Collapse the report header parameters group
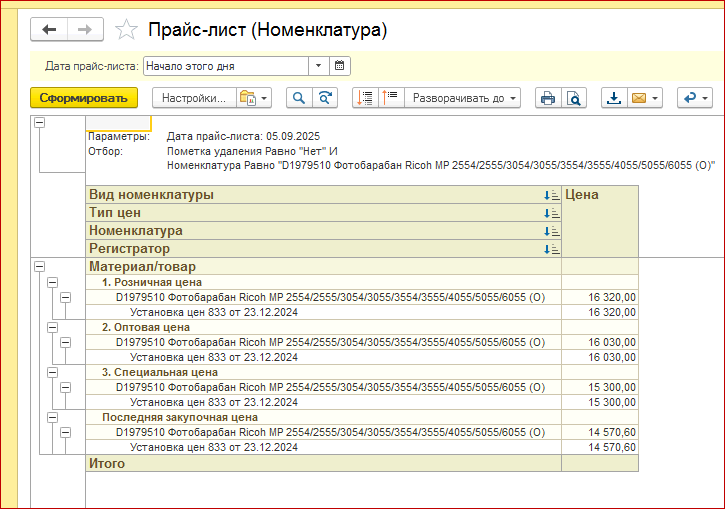Image resolution: width=725 pixels, height=509 pixels. click(x=40, y=123)
